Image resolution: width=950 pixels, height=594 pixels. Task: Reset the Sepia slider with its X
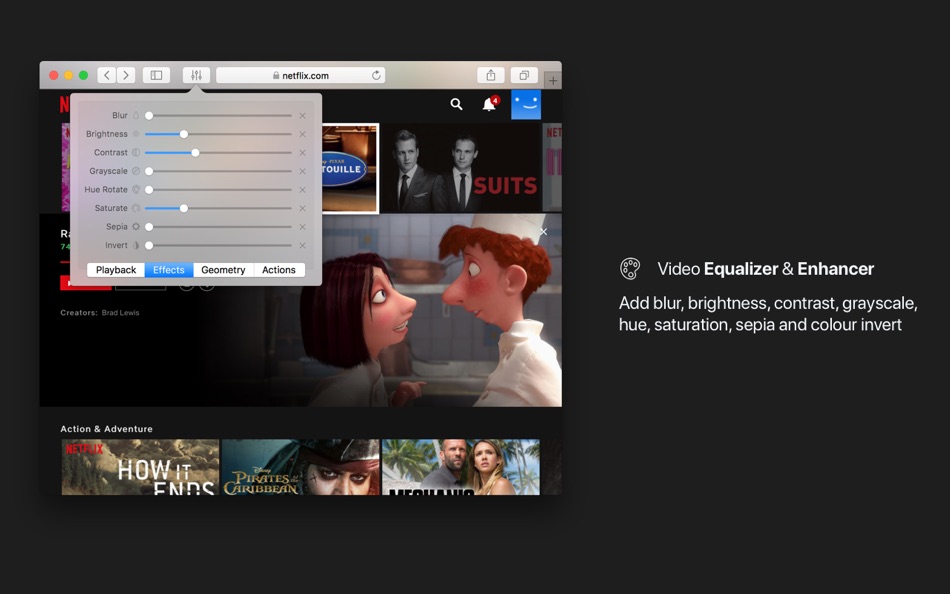coord(302,227)
